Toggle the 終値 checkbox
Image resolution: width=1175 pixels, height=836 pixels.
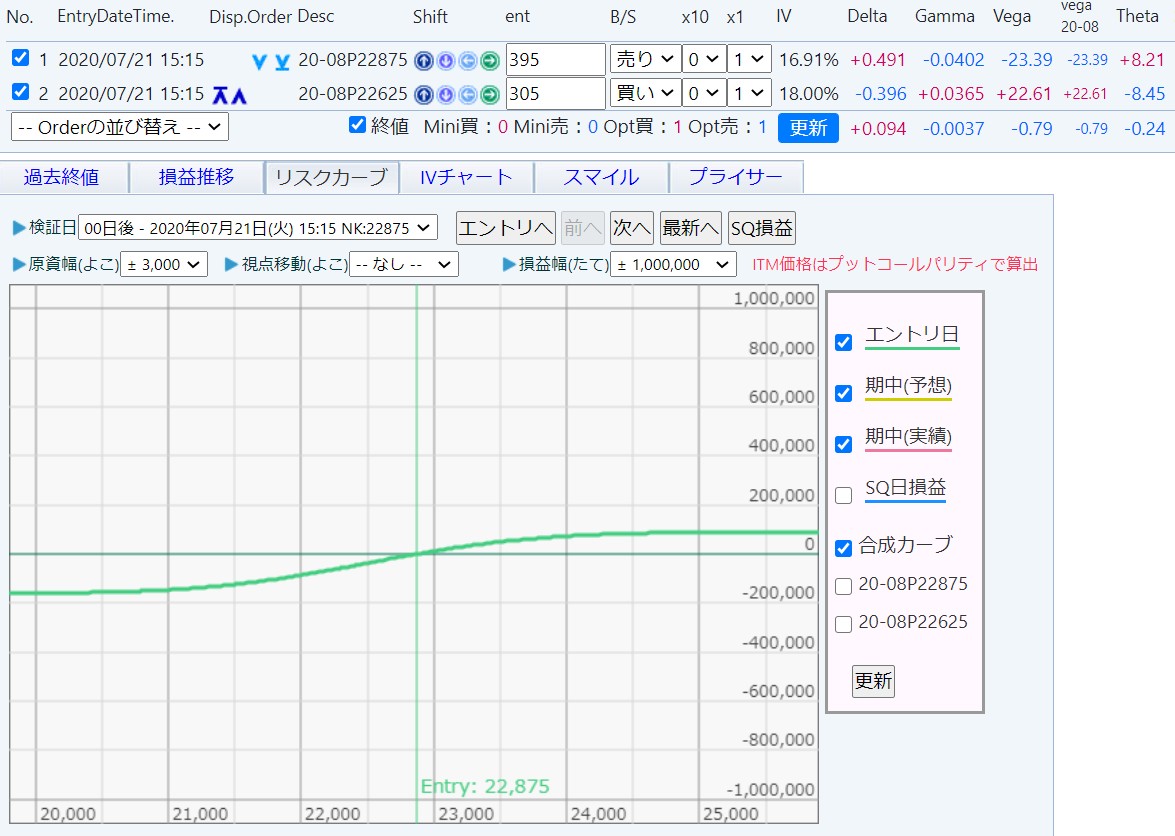pyautogui.click(x=357, y=125)
